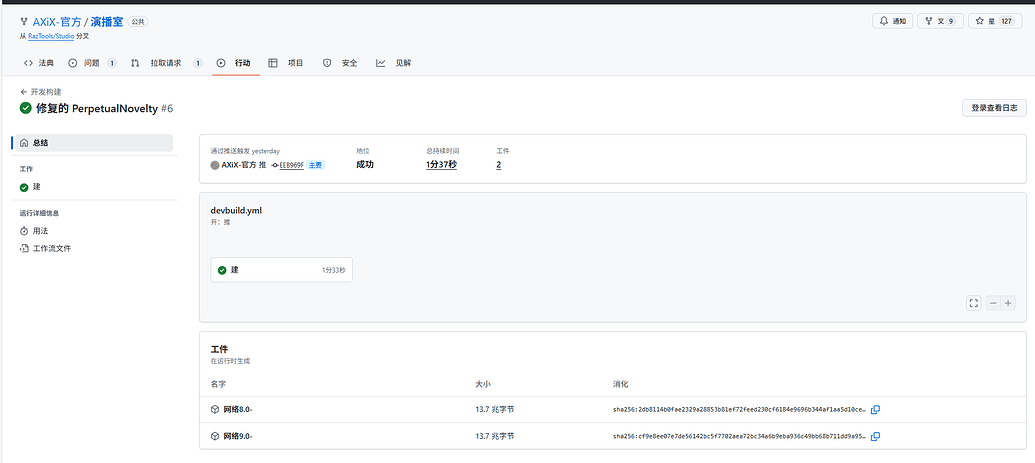Viewport: 1035px width, 463px height.
Task: Select 总结 in the left sidebar
Action: (92, 143)
